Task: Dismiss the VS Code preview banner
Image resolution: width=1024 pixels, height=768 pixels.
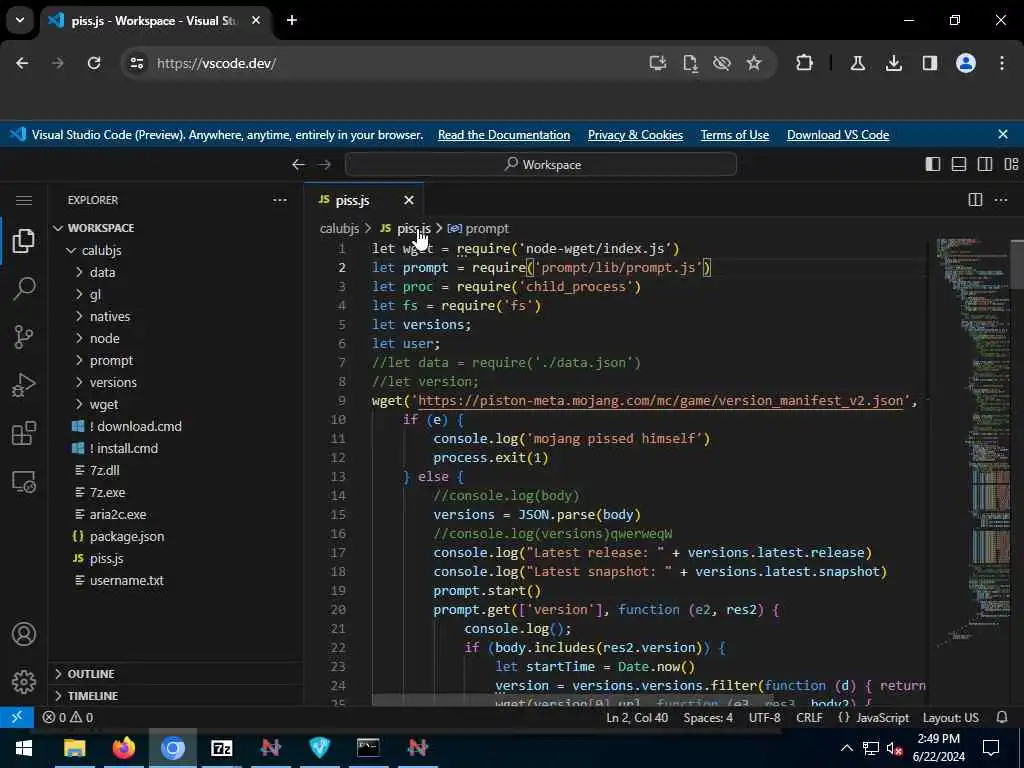Action: pyautogui.click(x=1002, y=134)
